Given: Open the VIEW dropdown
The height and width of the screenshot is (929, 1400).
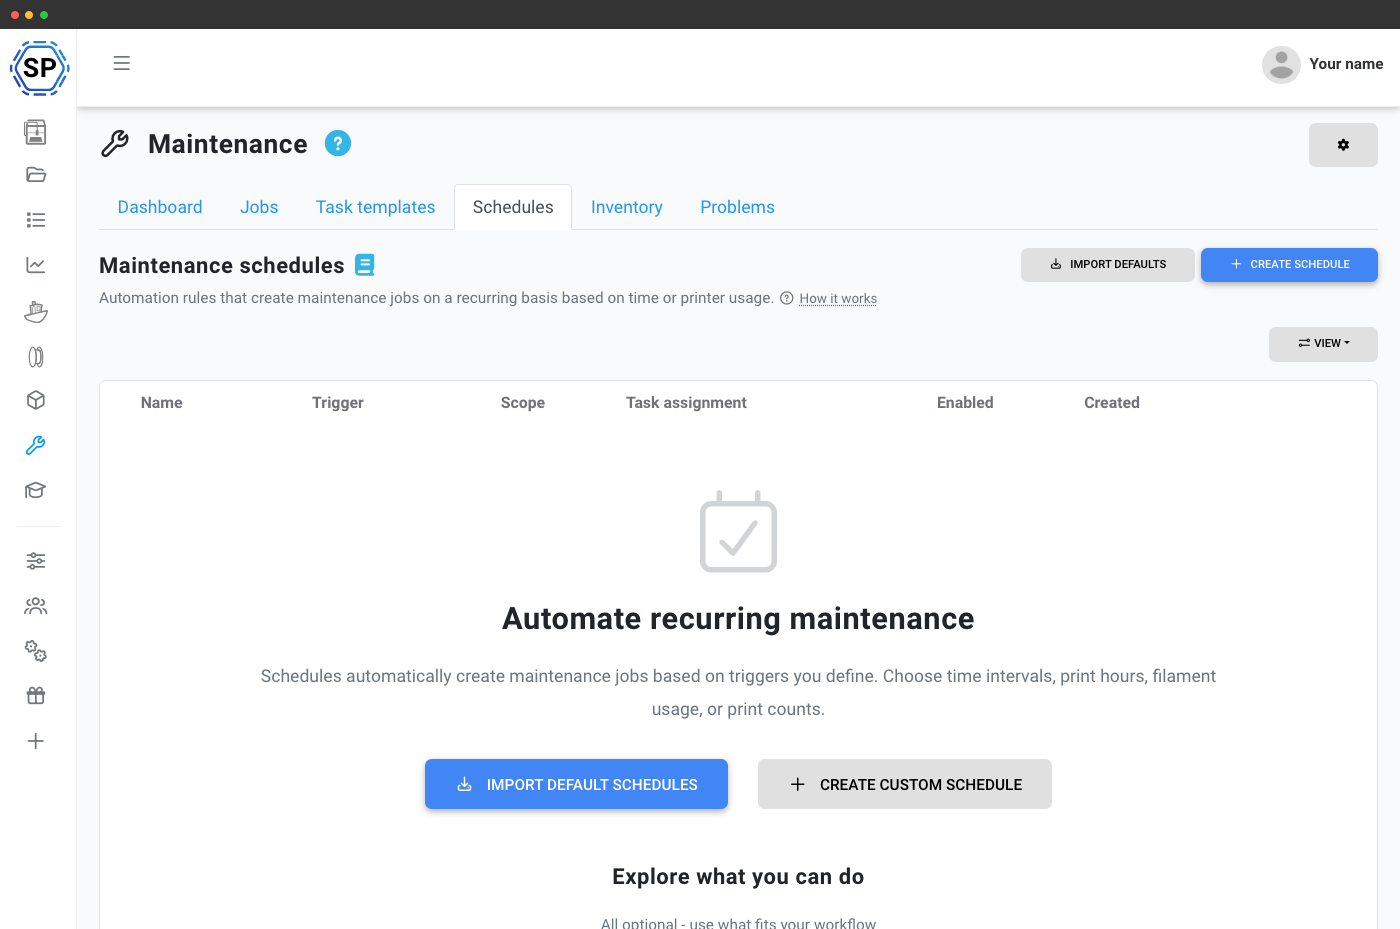Looking at the screenshot, I should tap(1323, 344).
